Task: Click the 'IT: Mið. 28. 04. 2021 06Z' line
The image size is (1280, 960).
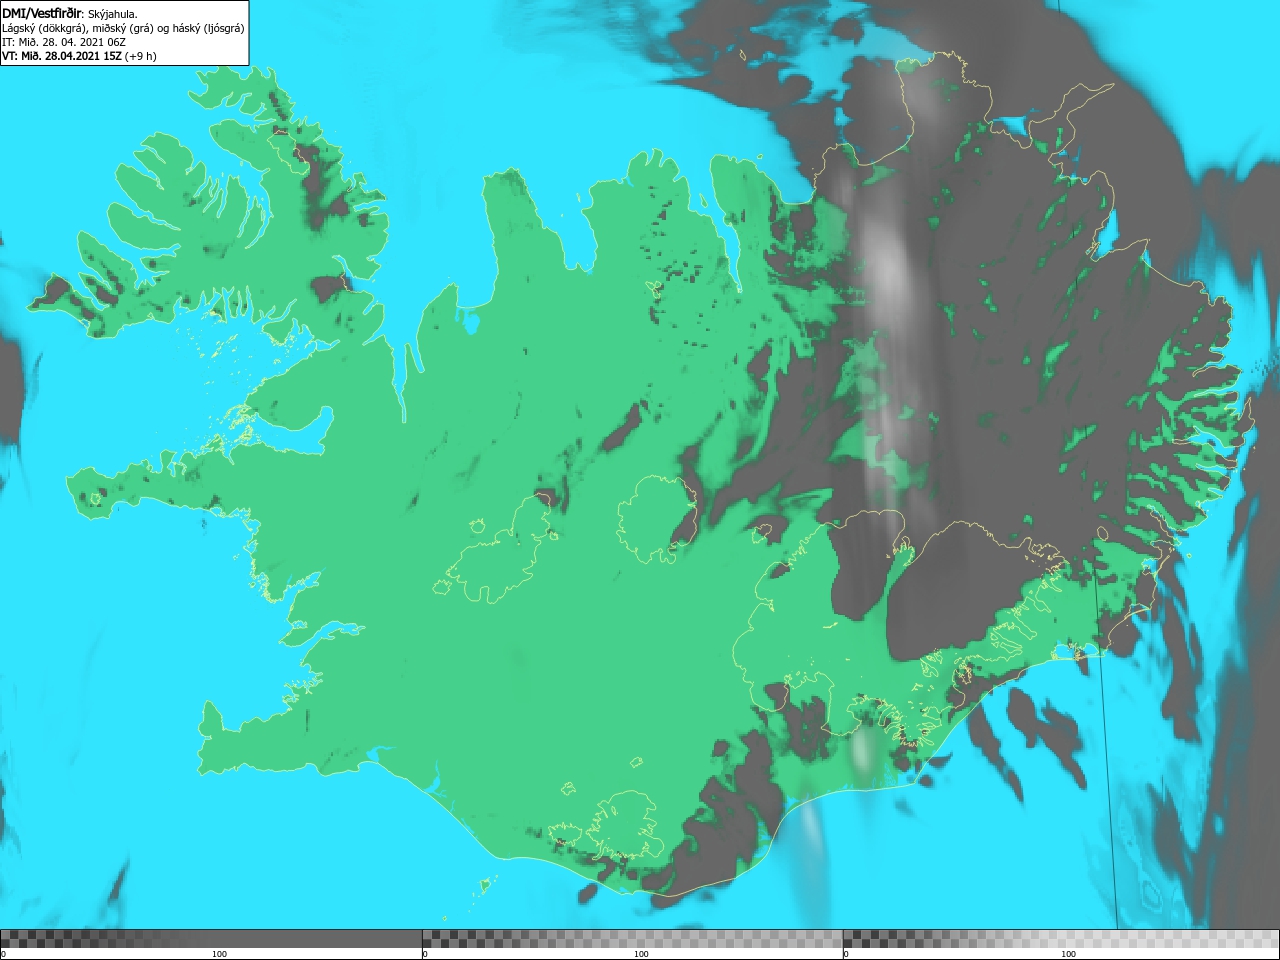Action: tap(64, 42)
